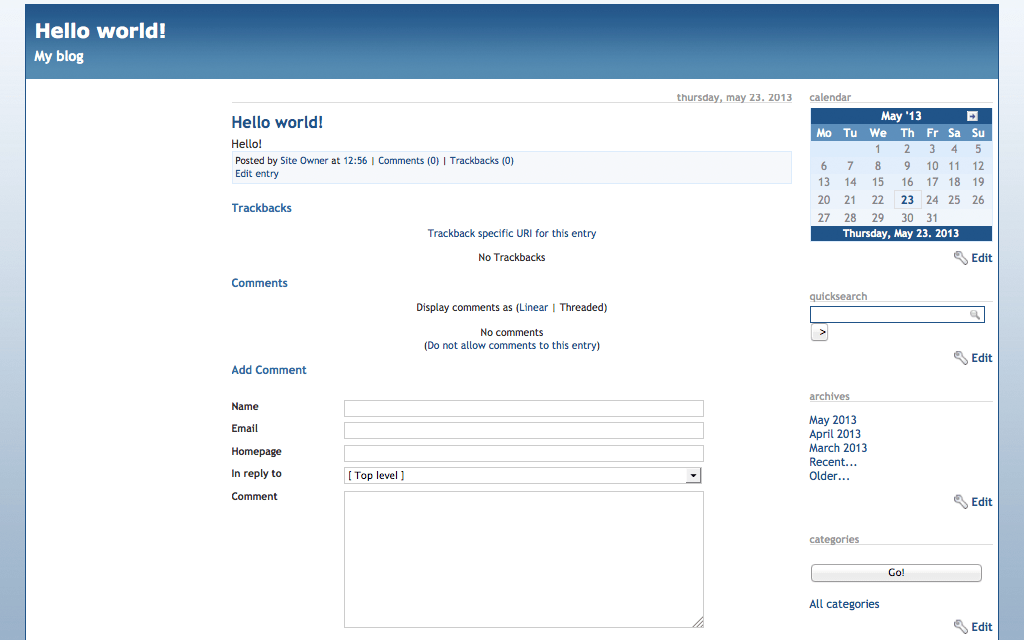
Task: Click the 'Edit entry' link
Action: click(257, 174)
